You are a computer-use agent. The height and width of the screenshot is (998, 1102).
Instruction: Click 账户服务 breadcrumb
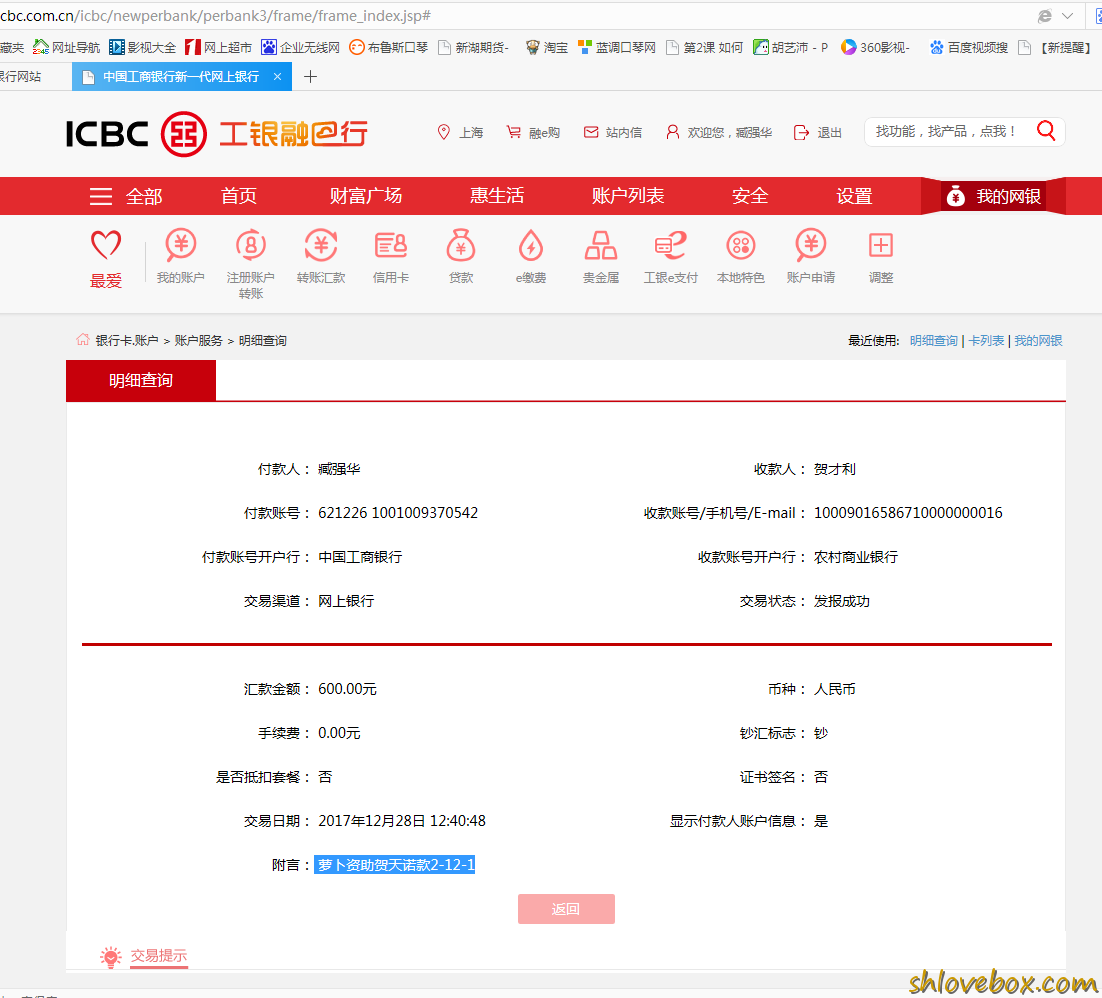point(198,341)
